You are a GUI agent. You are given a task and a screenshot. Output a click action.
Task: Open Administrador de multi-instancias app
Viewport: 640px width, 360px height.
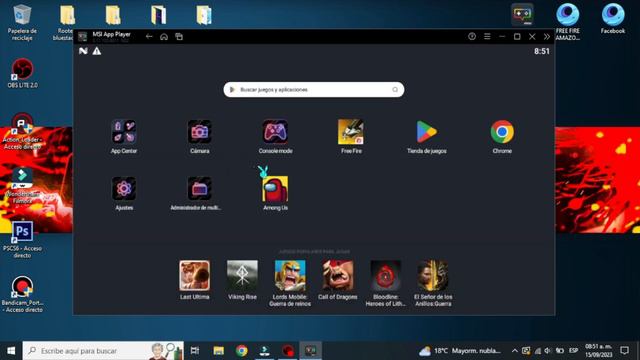(200, 189)
